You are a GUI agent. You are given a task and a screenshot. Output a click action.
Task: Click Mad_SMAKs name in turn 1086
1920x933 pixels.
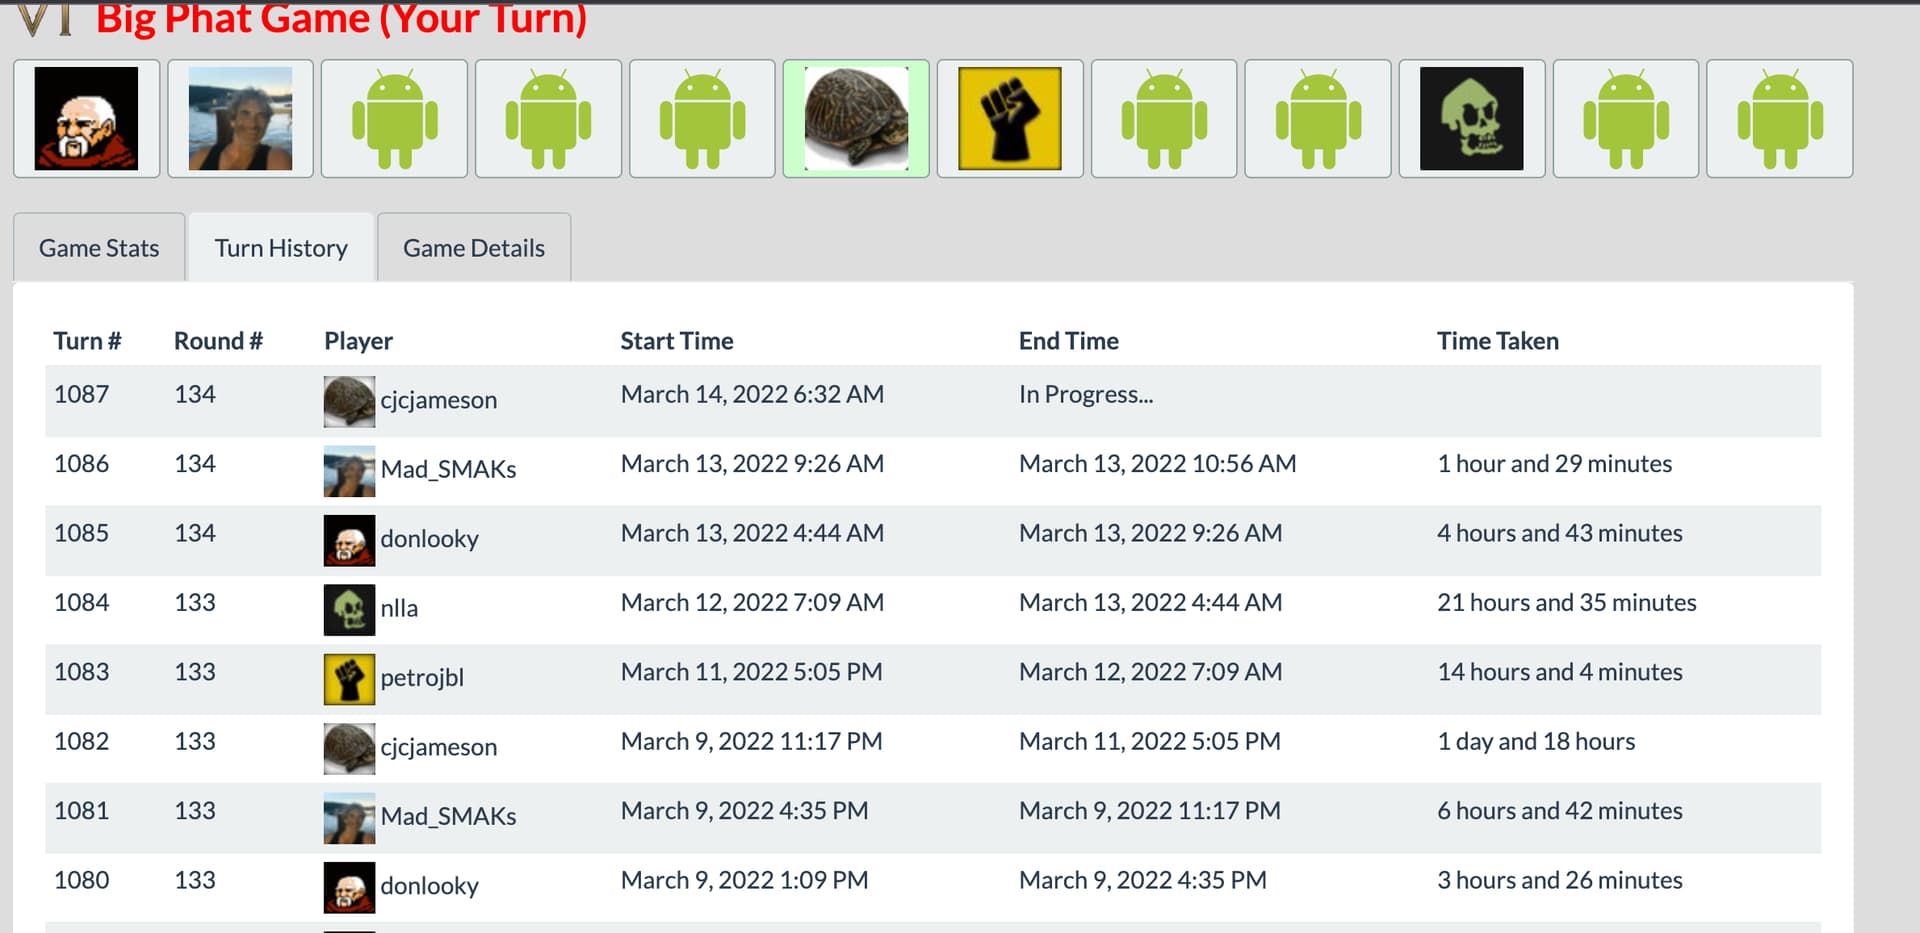[x=448, y=469]
